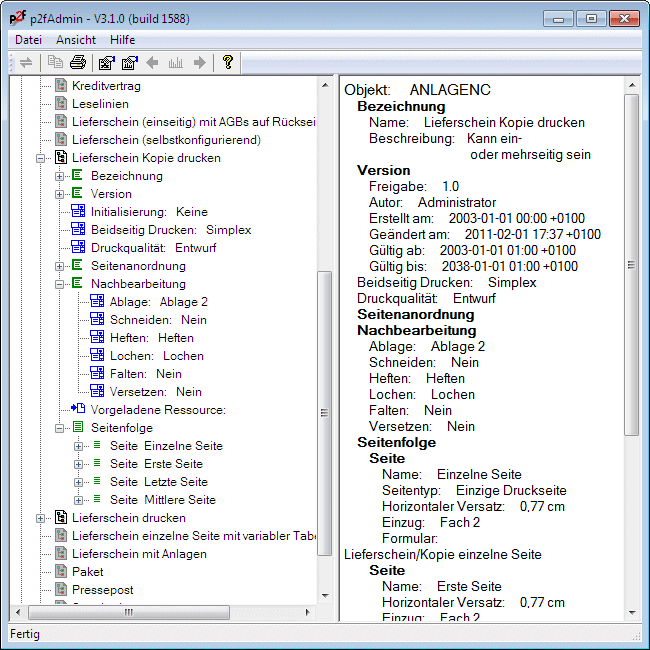Expand the Lieferschein drucken node
The height and width of the screenshot is (650, 650).
coord(41,518)
